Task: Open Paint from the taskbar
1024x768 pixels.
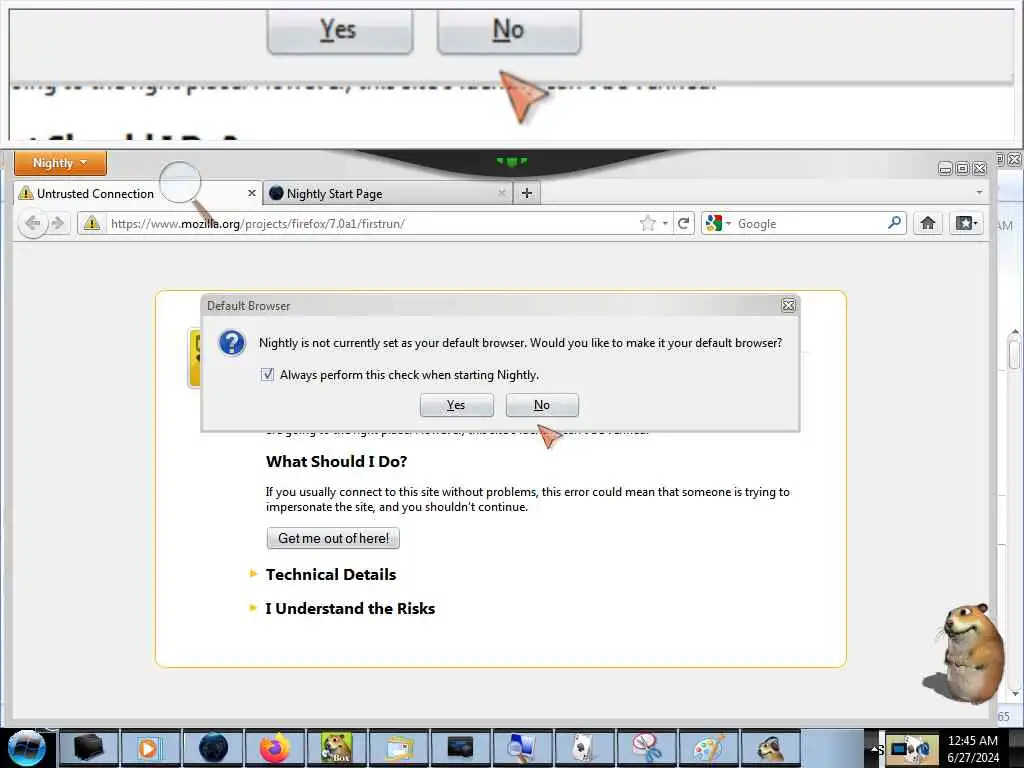Action: click(707, 748)
